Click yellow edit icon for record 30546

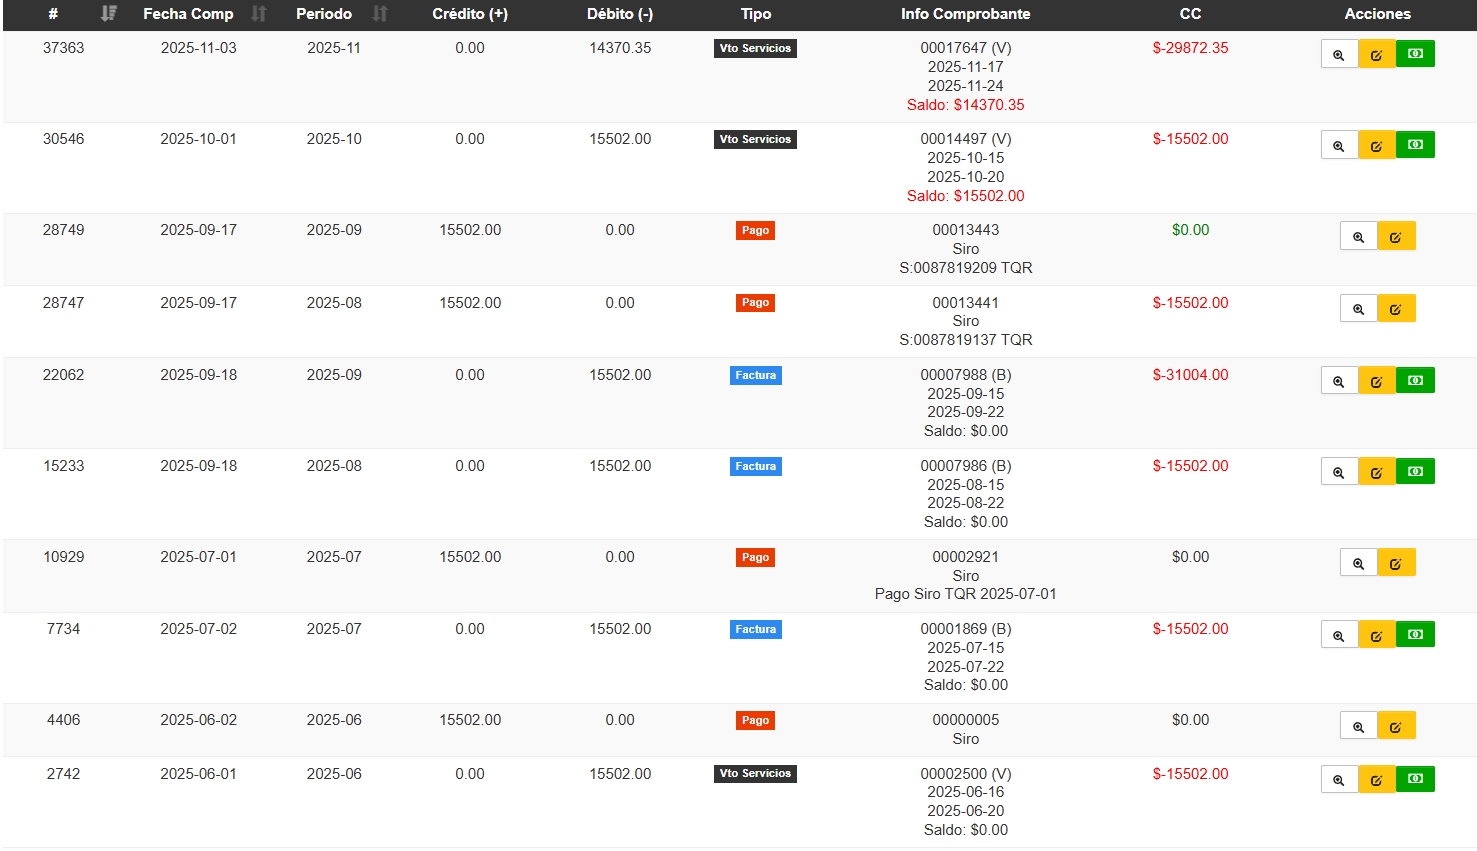point(1377,146)
